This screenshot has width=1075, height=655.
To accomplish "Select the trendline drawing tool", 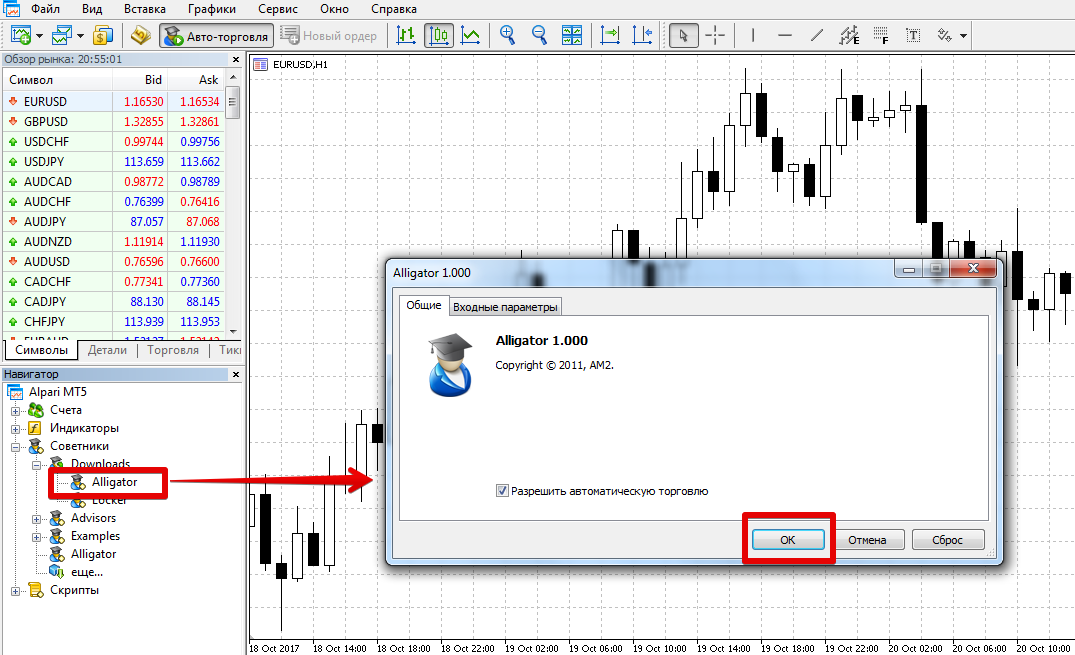I will point(817,36).
